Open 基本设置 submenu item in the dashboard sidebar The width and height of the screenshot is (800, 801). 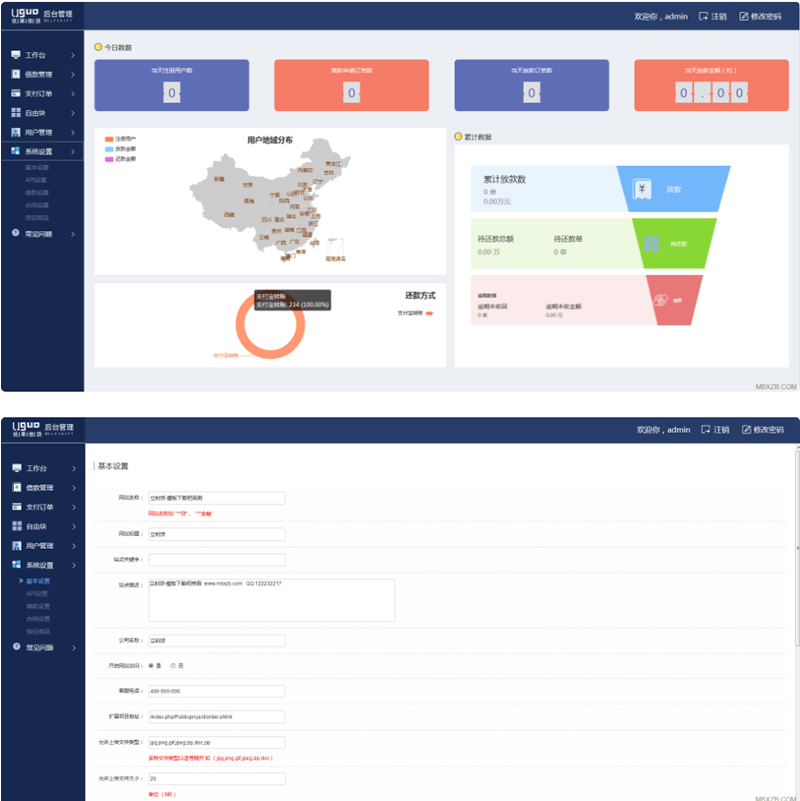click(x=37, y=167)
